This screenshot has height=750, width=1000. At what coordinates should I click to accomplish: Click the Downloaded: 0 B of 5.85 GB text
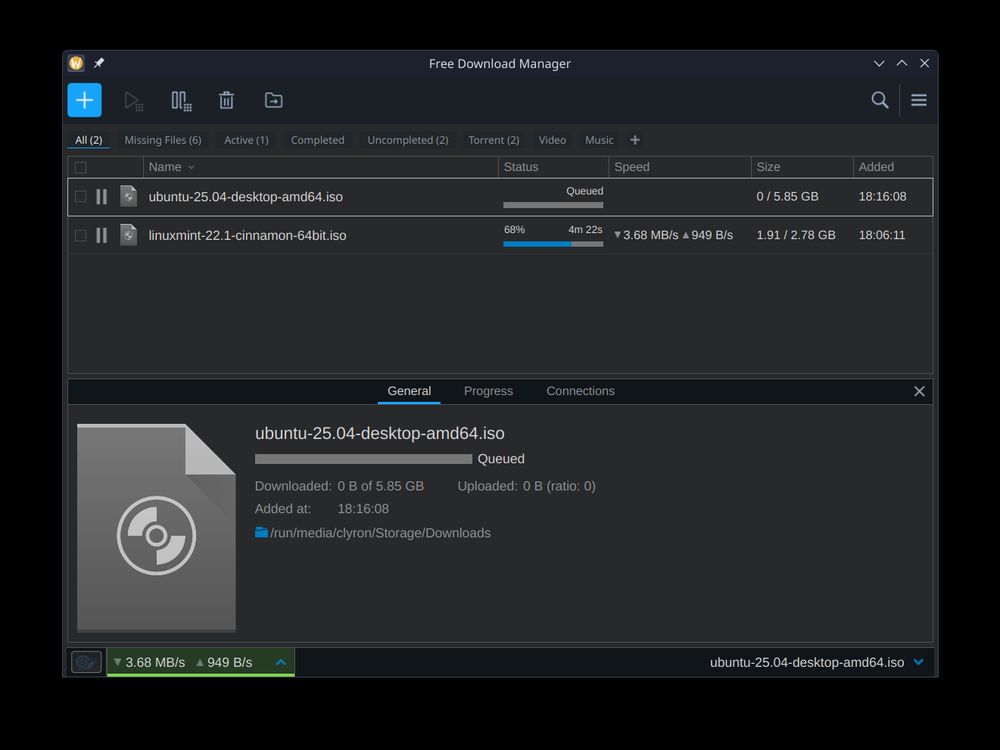click(x=339, y=486)
